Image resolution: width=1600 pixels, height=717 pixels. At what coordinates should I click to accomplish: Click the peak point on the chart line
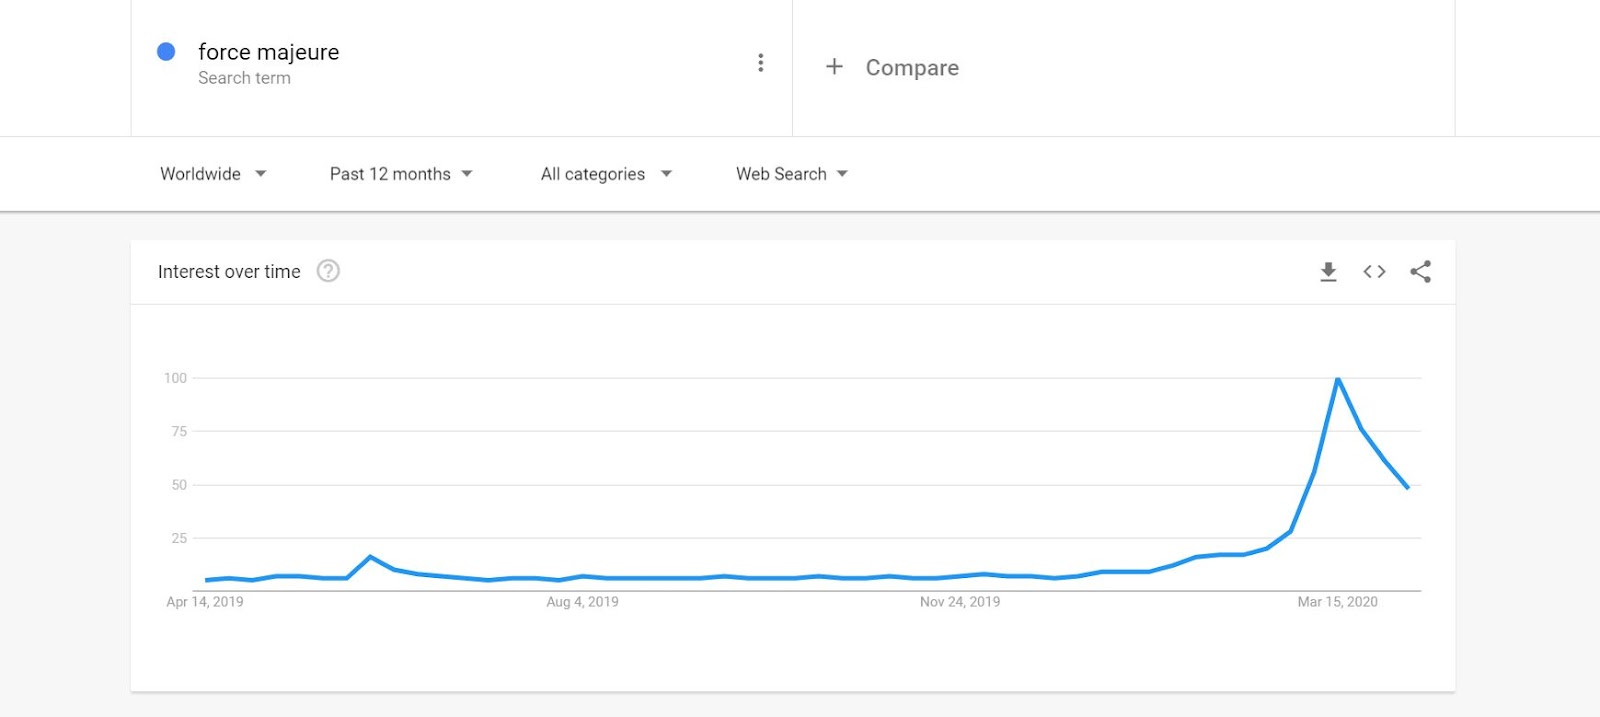[1338, 379]
